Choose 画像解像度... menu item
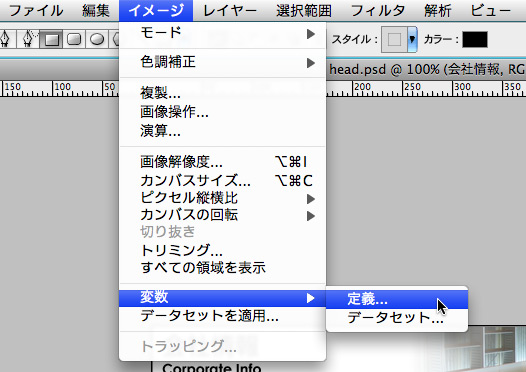The image size is (526, 372). click(222, 162)
